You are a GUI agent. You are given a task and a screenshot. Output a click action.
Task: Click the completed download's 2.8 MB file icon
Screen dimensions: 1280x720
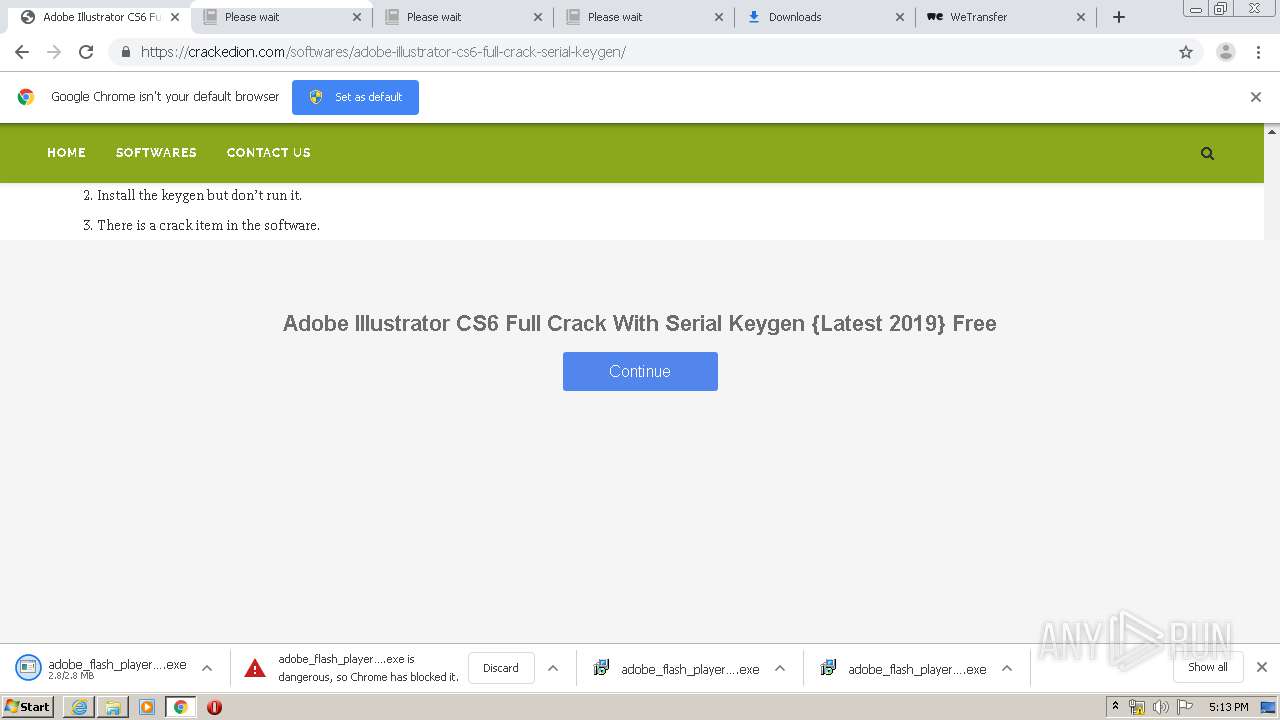click(28, 667)
